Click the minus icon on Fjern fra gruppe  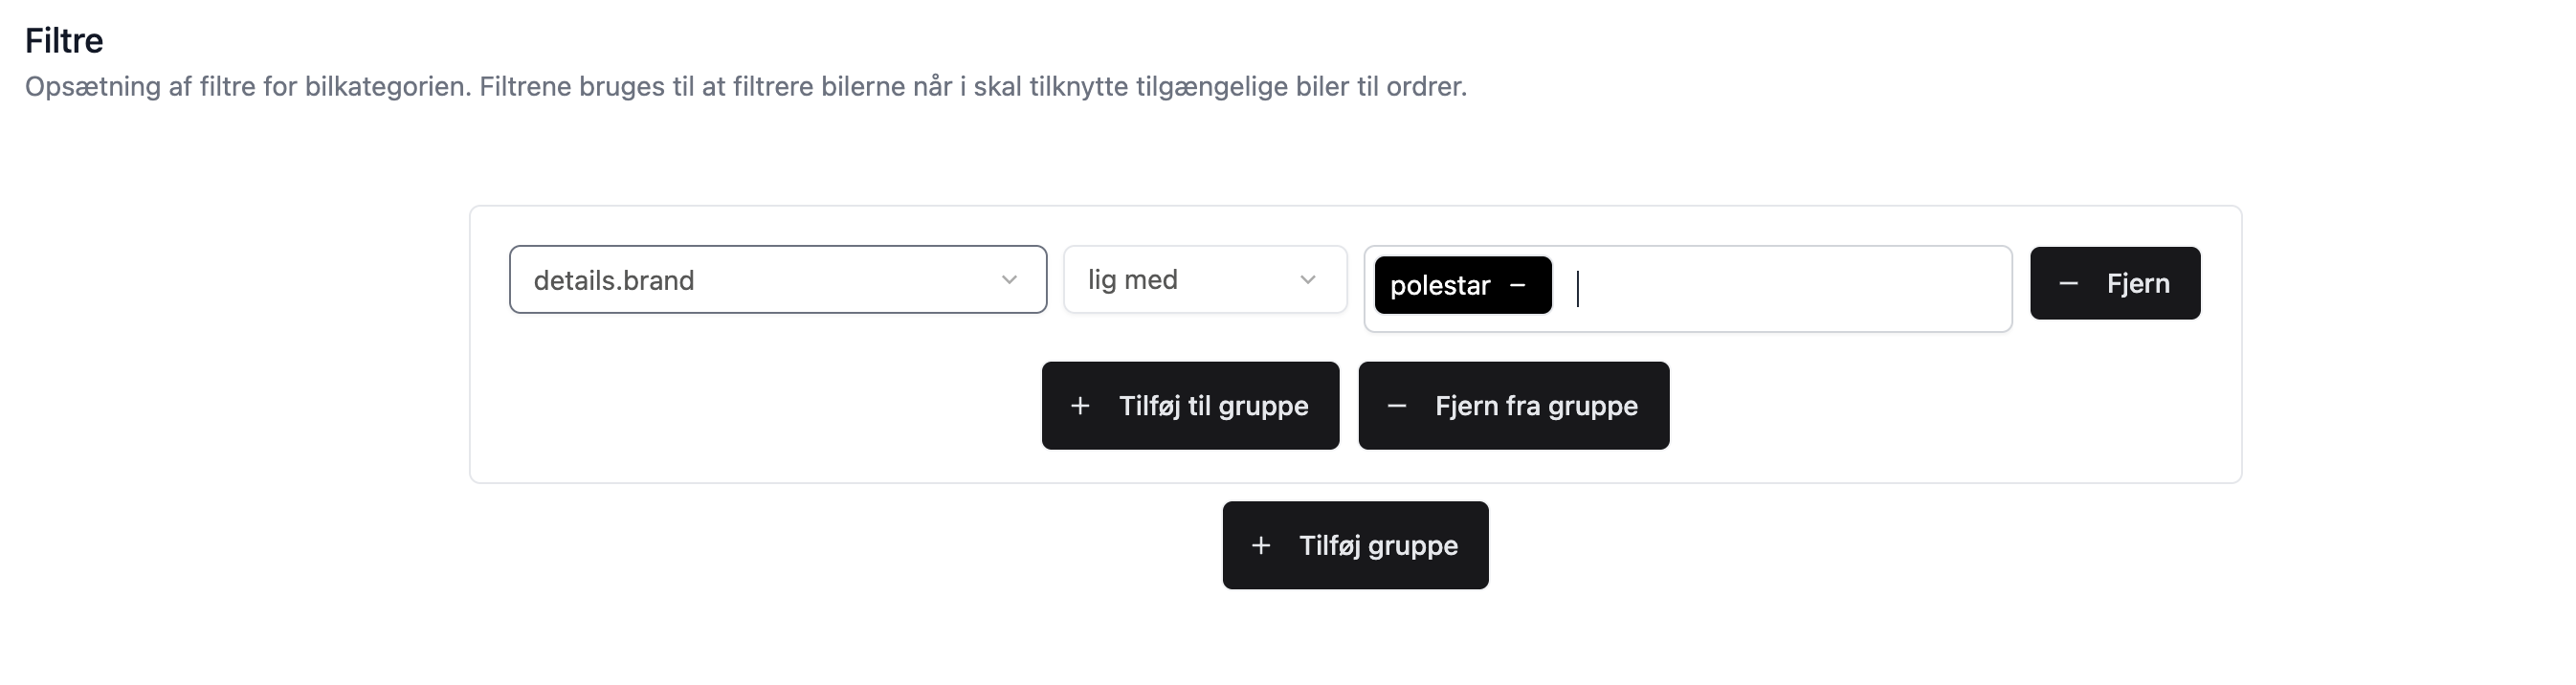pos(1396,406)
